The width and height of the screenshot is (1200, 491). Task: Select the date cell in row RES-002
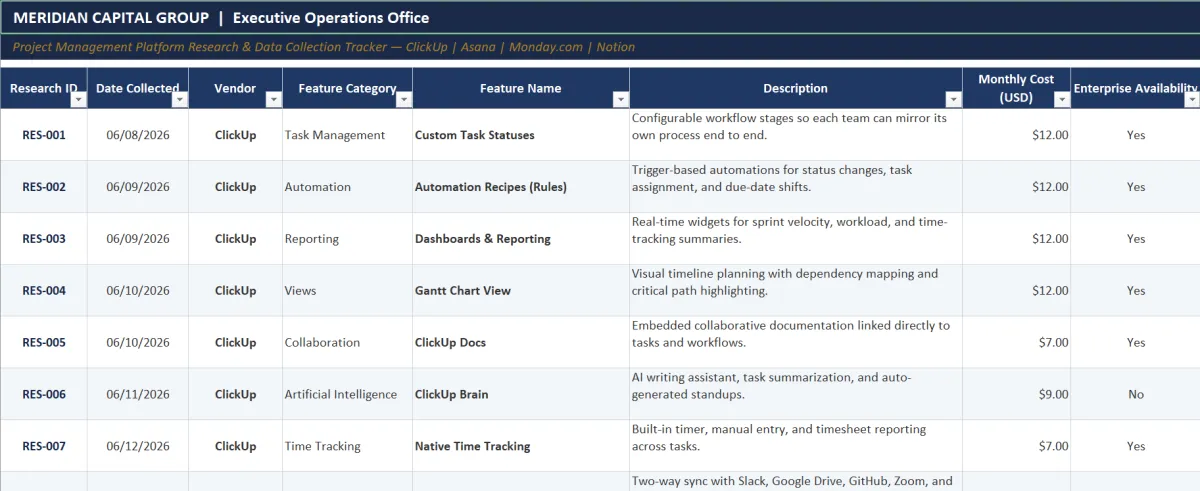(x=138, y=187)
